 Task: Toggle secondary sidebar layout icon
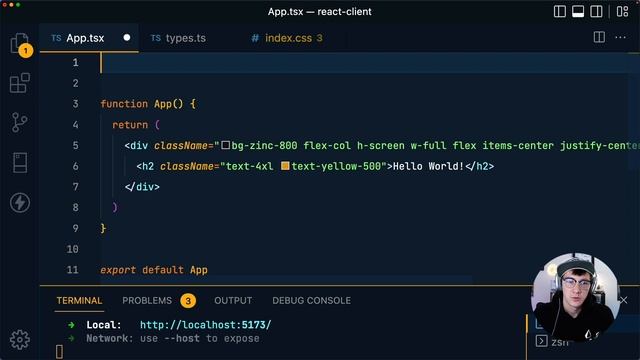(x=596, y=11)
